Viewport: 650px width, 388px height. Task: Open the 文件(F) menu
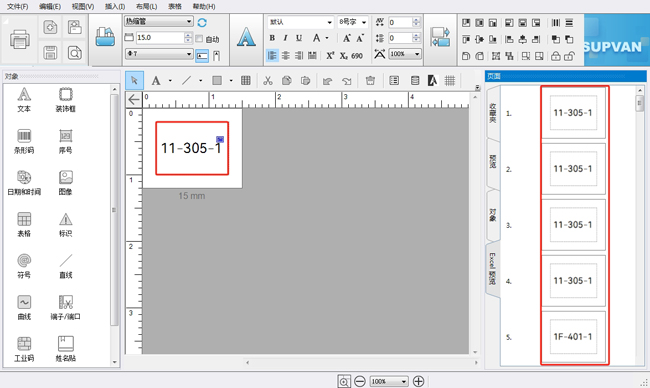pyautogui.click(x=17, y=6)
